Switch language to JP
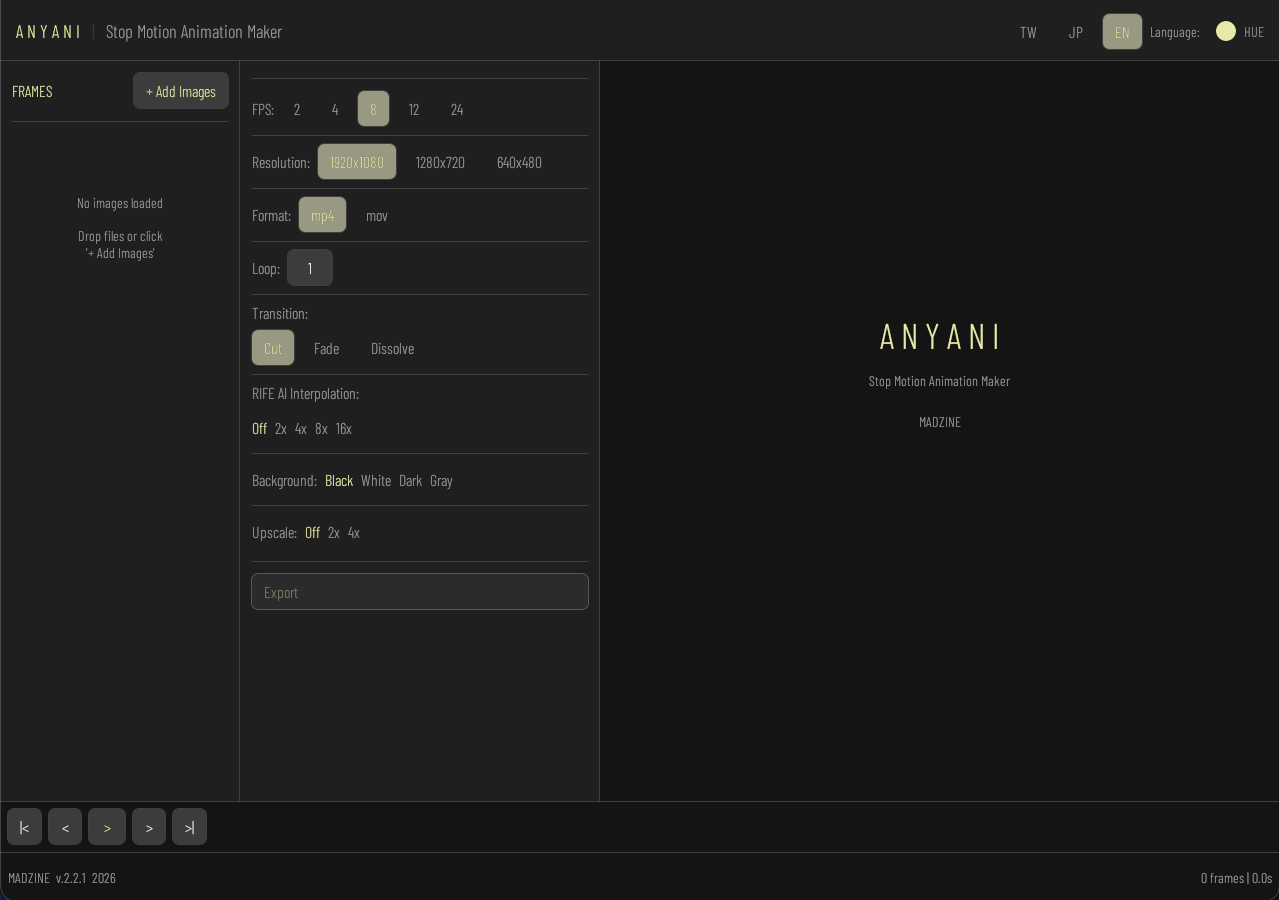This screenshot has width=1279, height=900. (x=1075, y=32)
